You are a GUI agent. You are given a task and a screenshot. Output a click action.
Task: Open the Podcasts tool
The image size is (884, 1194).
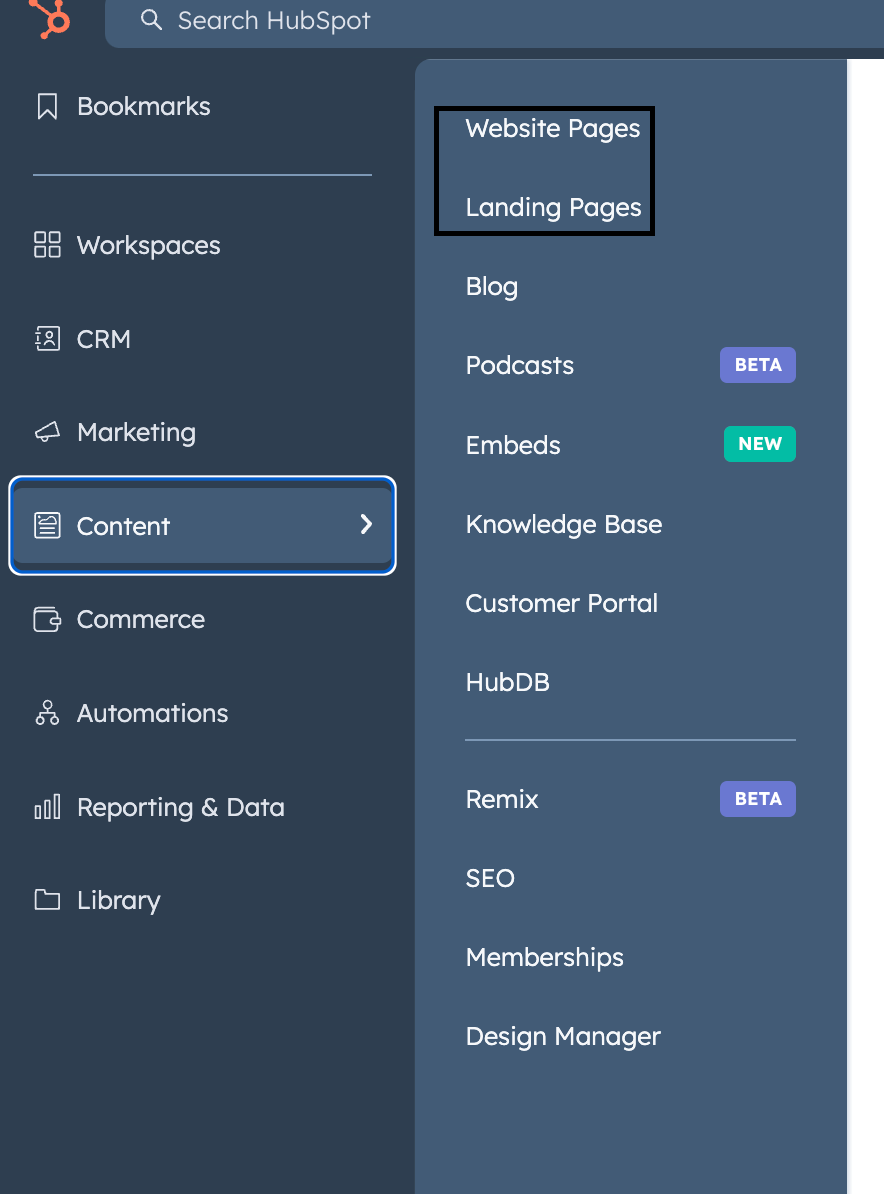(x=519, y=366)
